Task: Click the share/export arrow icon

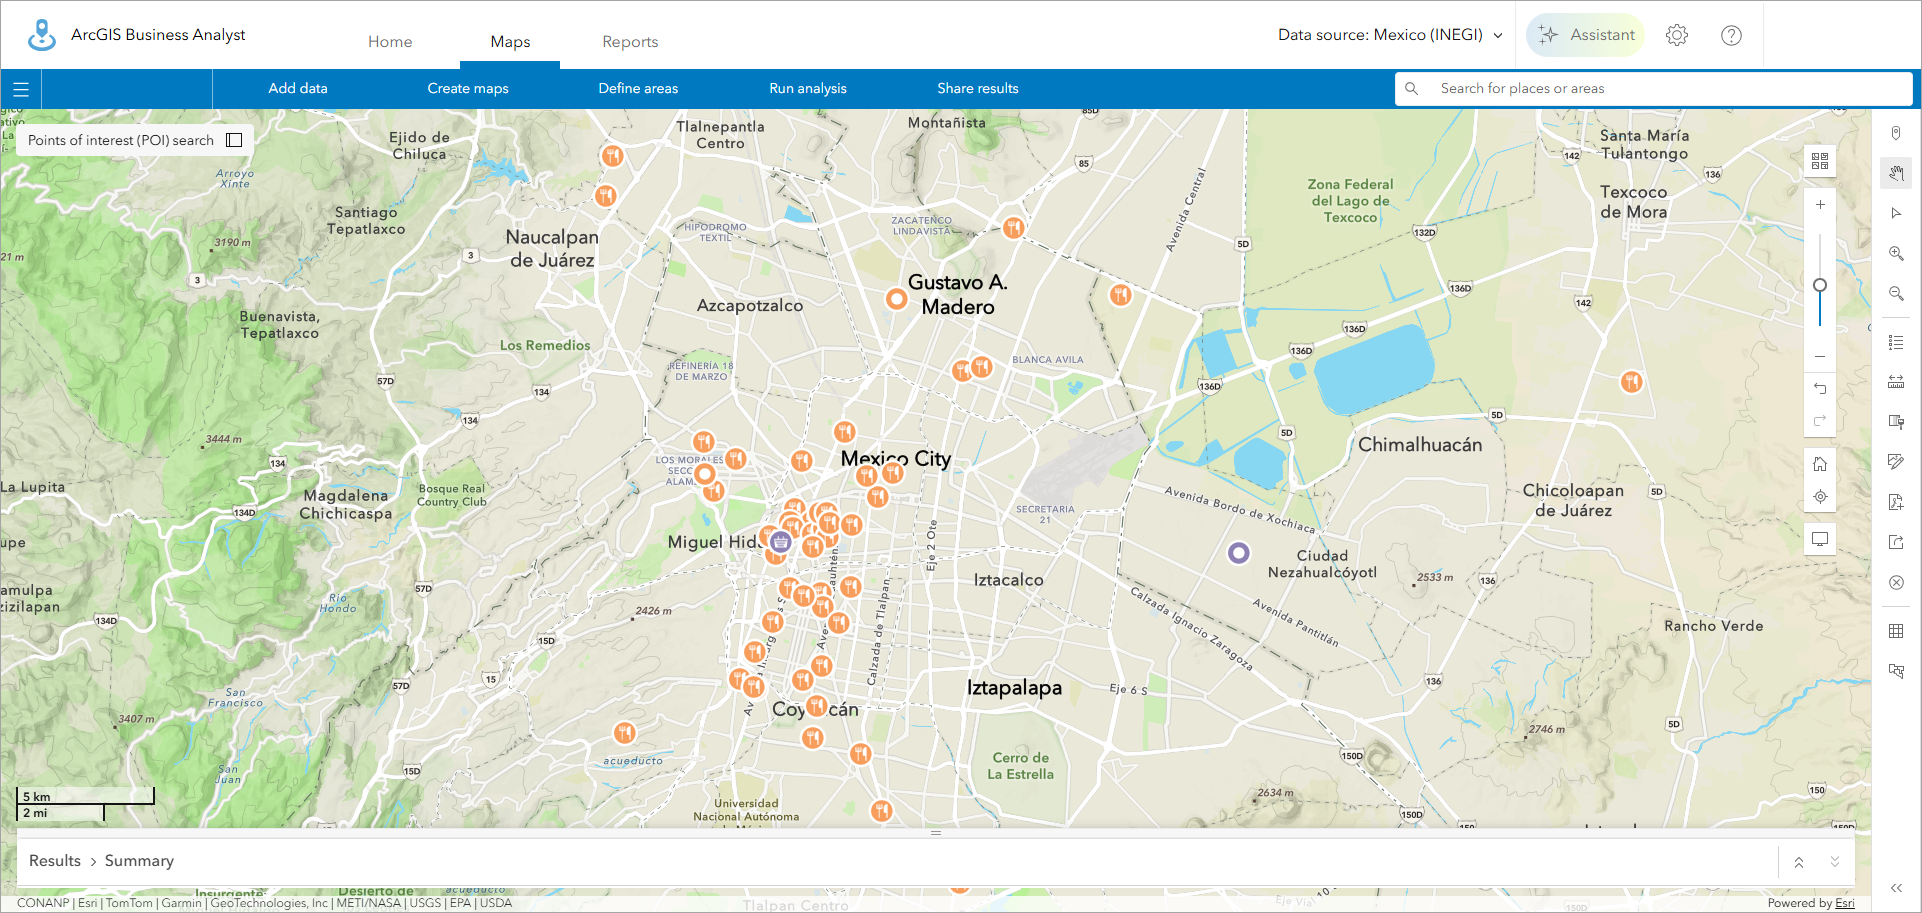Action: point(1896,542)
